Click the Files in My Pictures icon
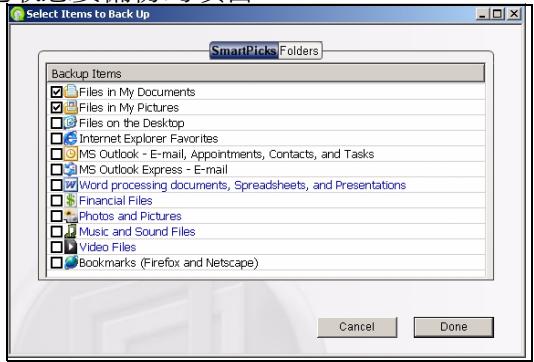Screen dimensions: 534x362 71,107
